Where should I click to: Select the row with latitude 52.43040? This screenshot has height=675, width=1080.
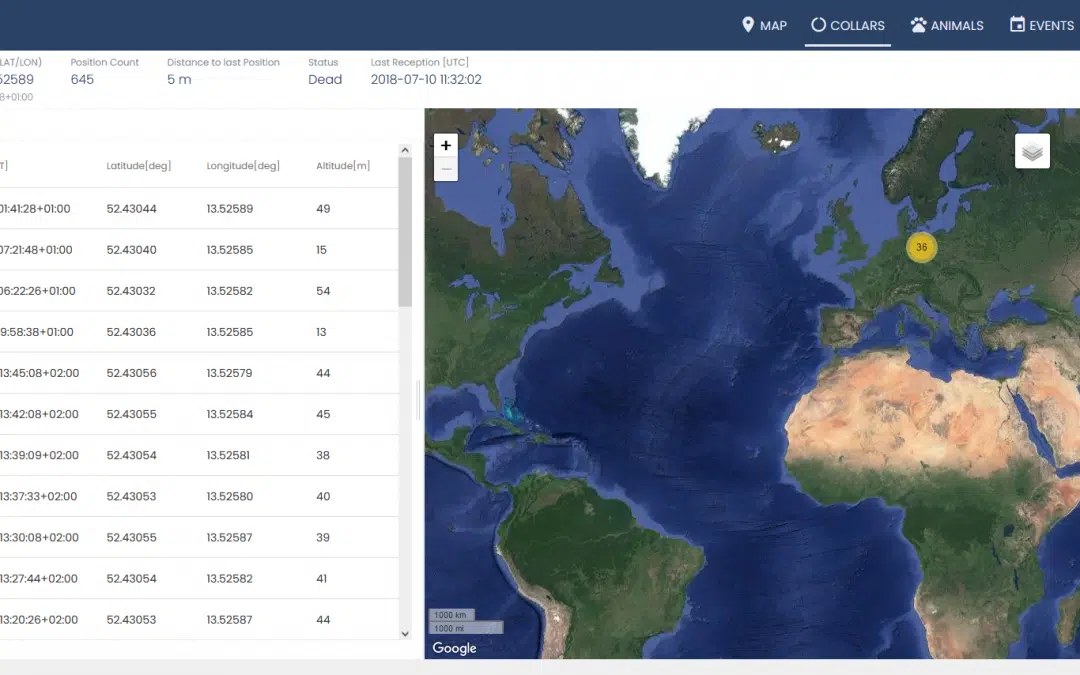click(200, 250)
